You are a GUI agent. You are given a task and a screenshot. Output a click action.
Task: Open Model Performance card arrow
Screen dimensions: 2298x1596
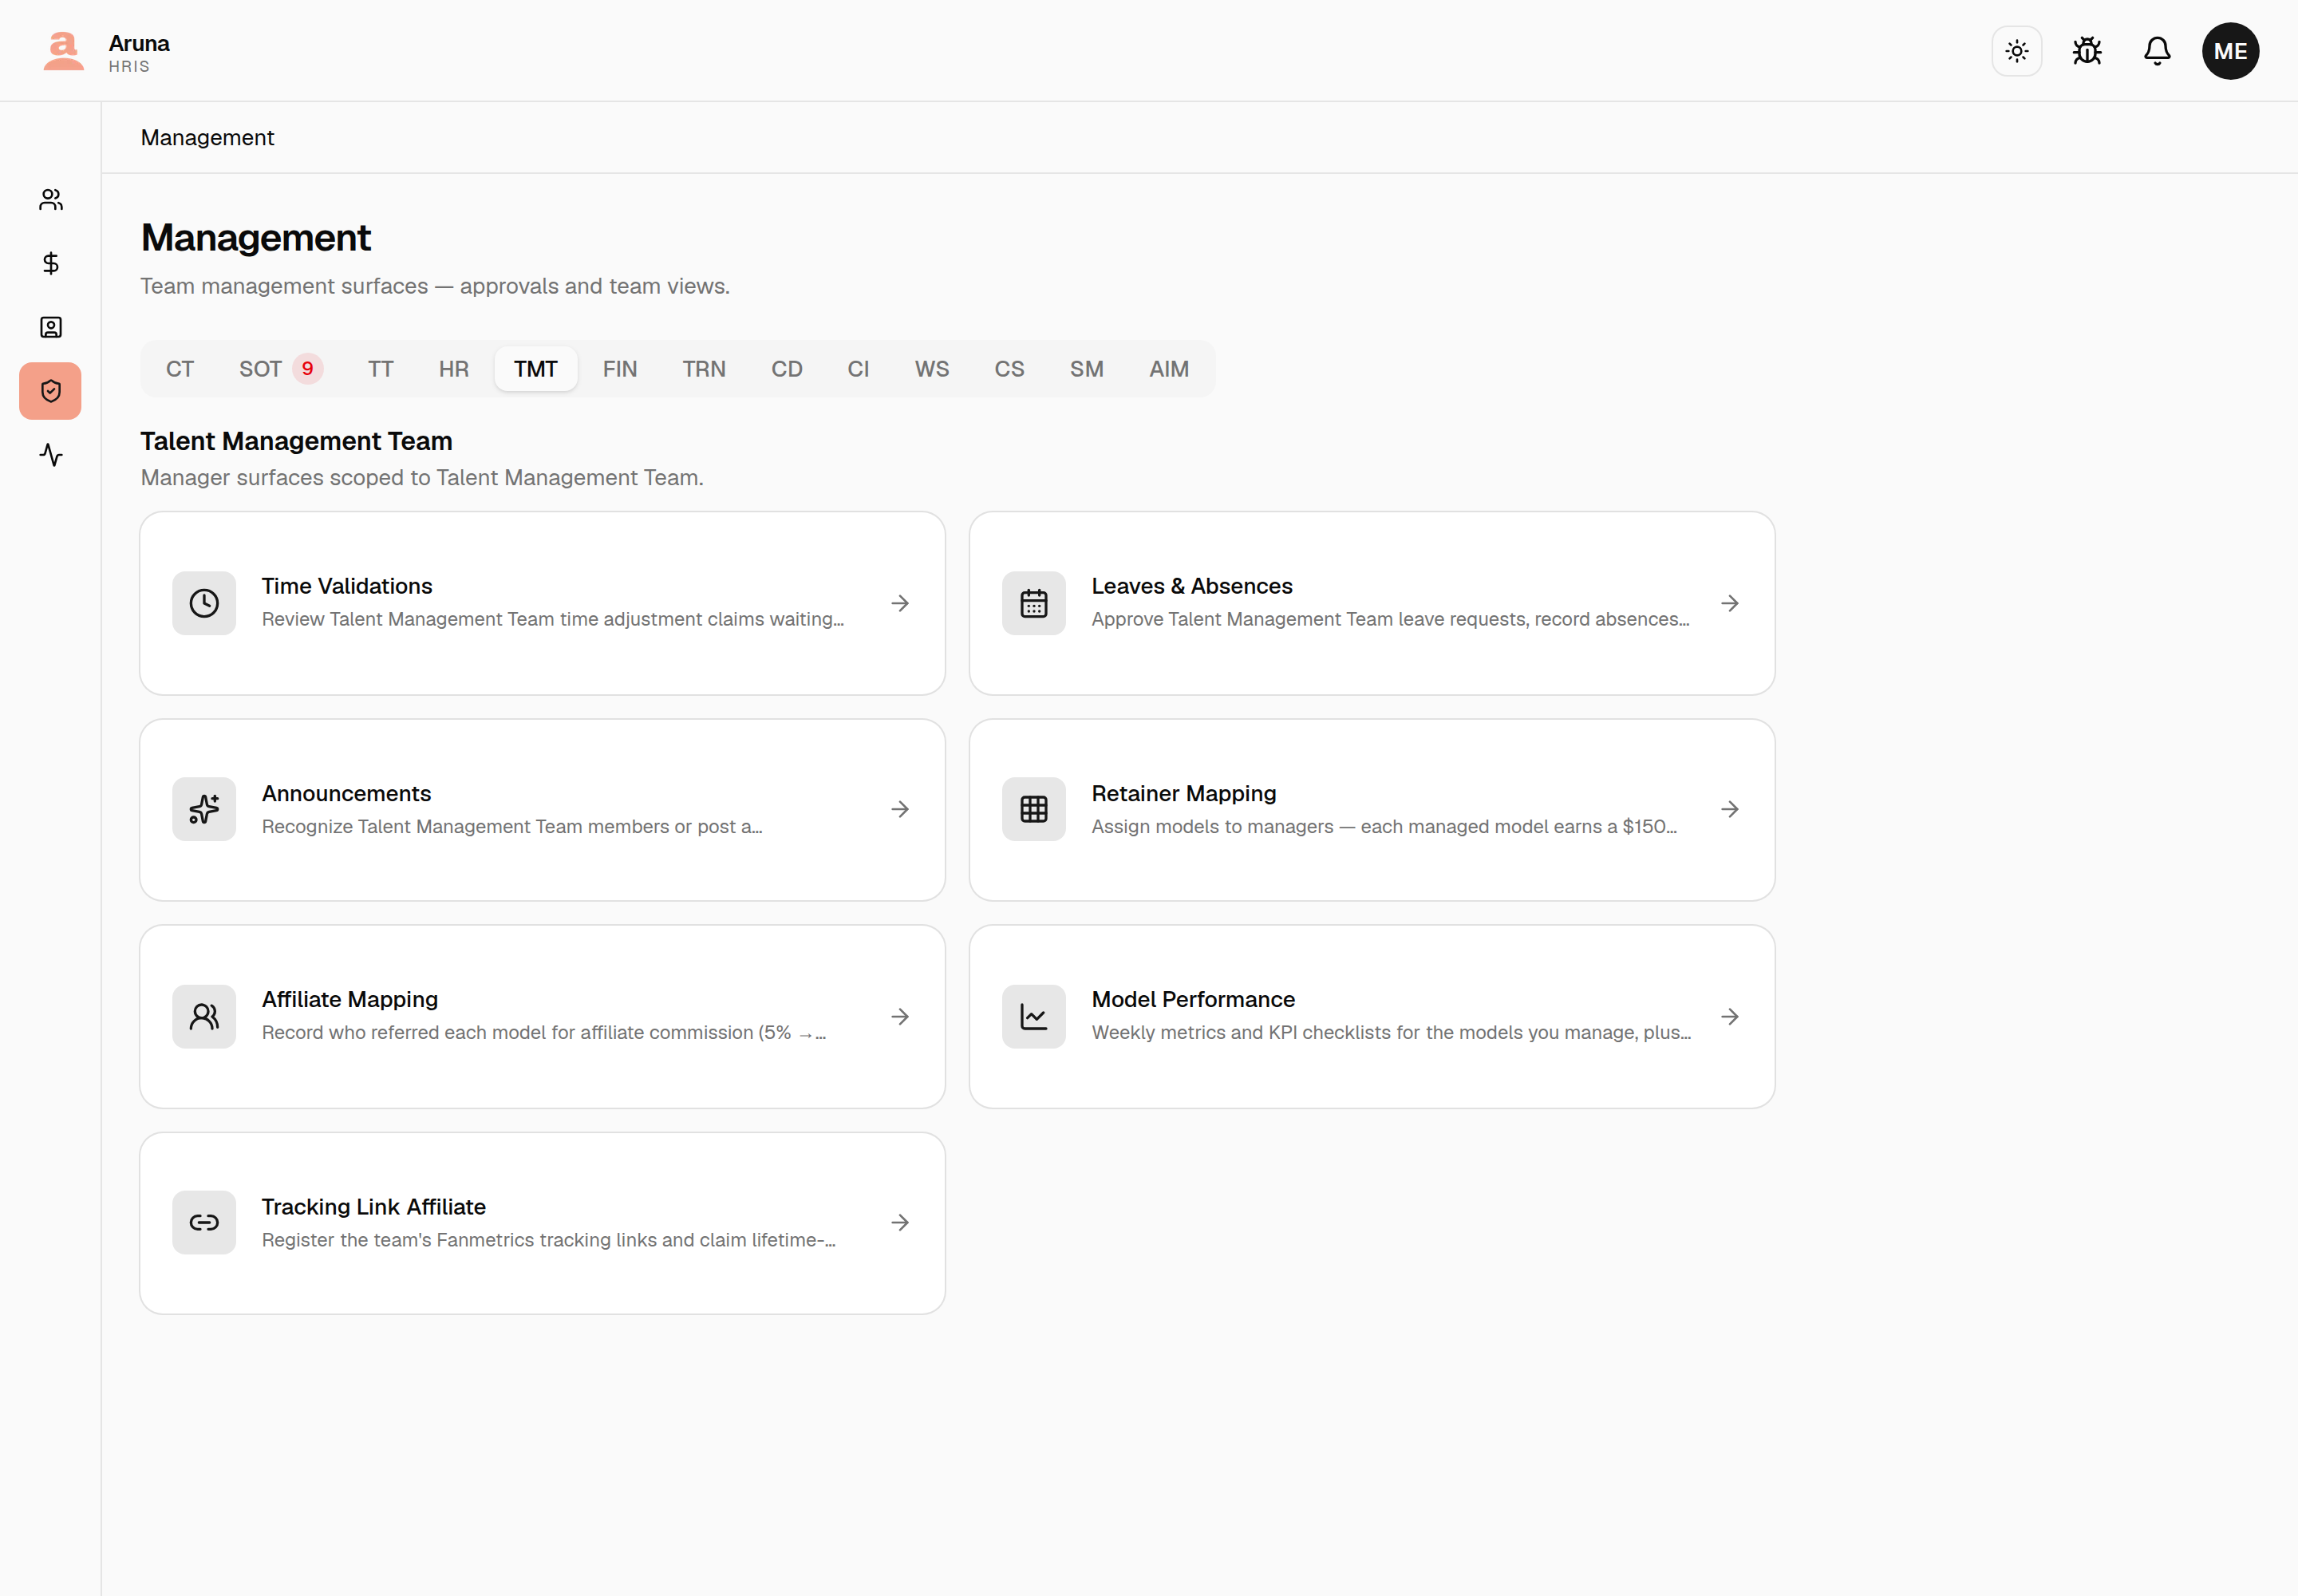point(1730,1016)
